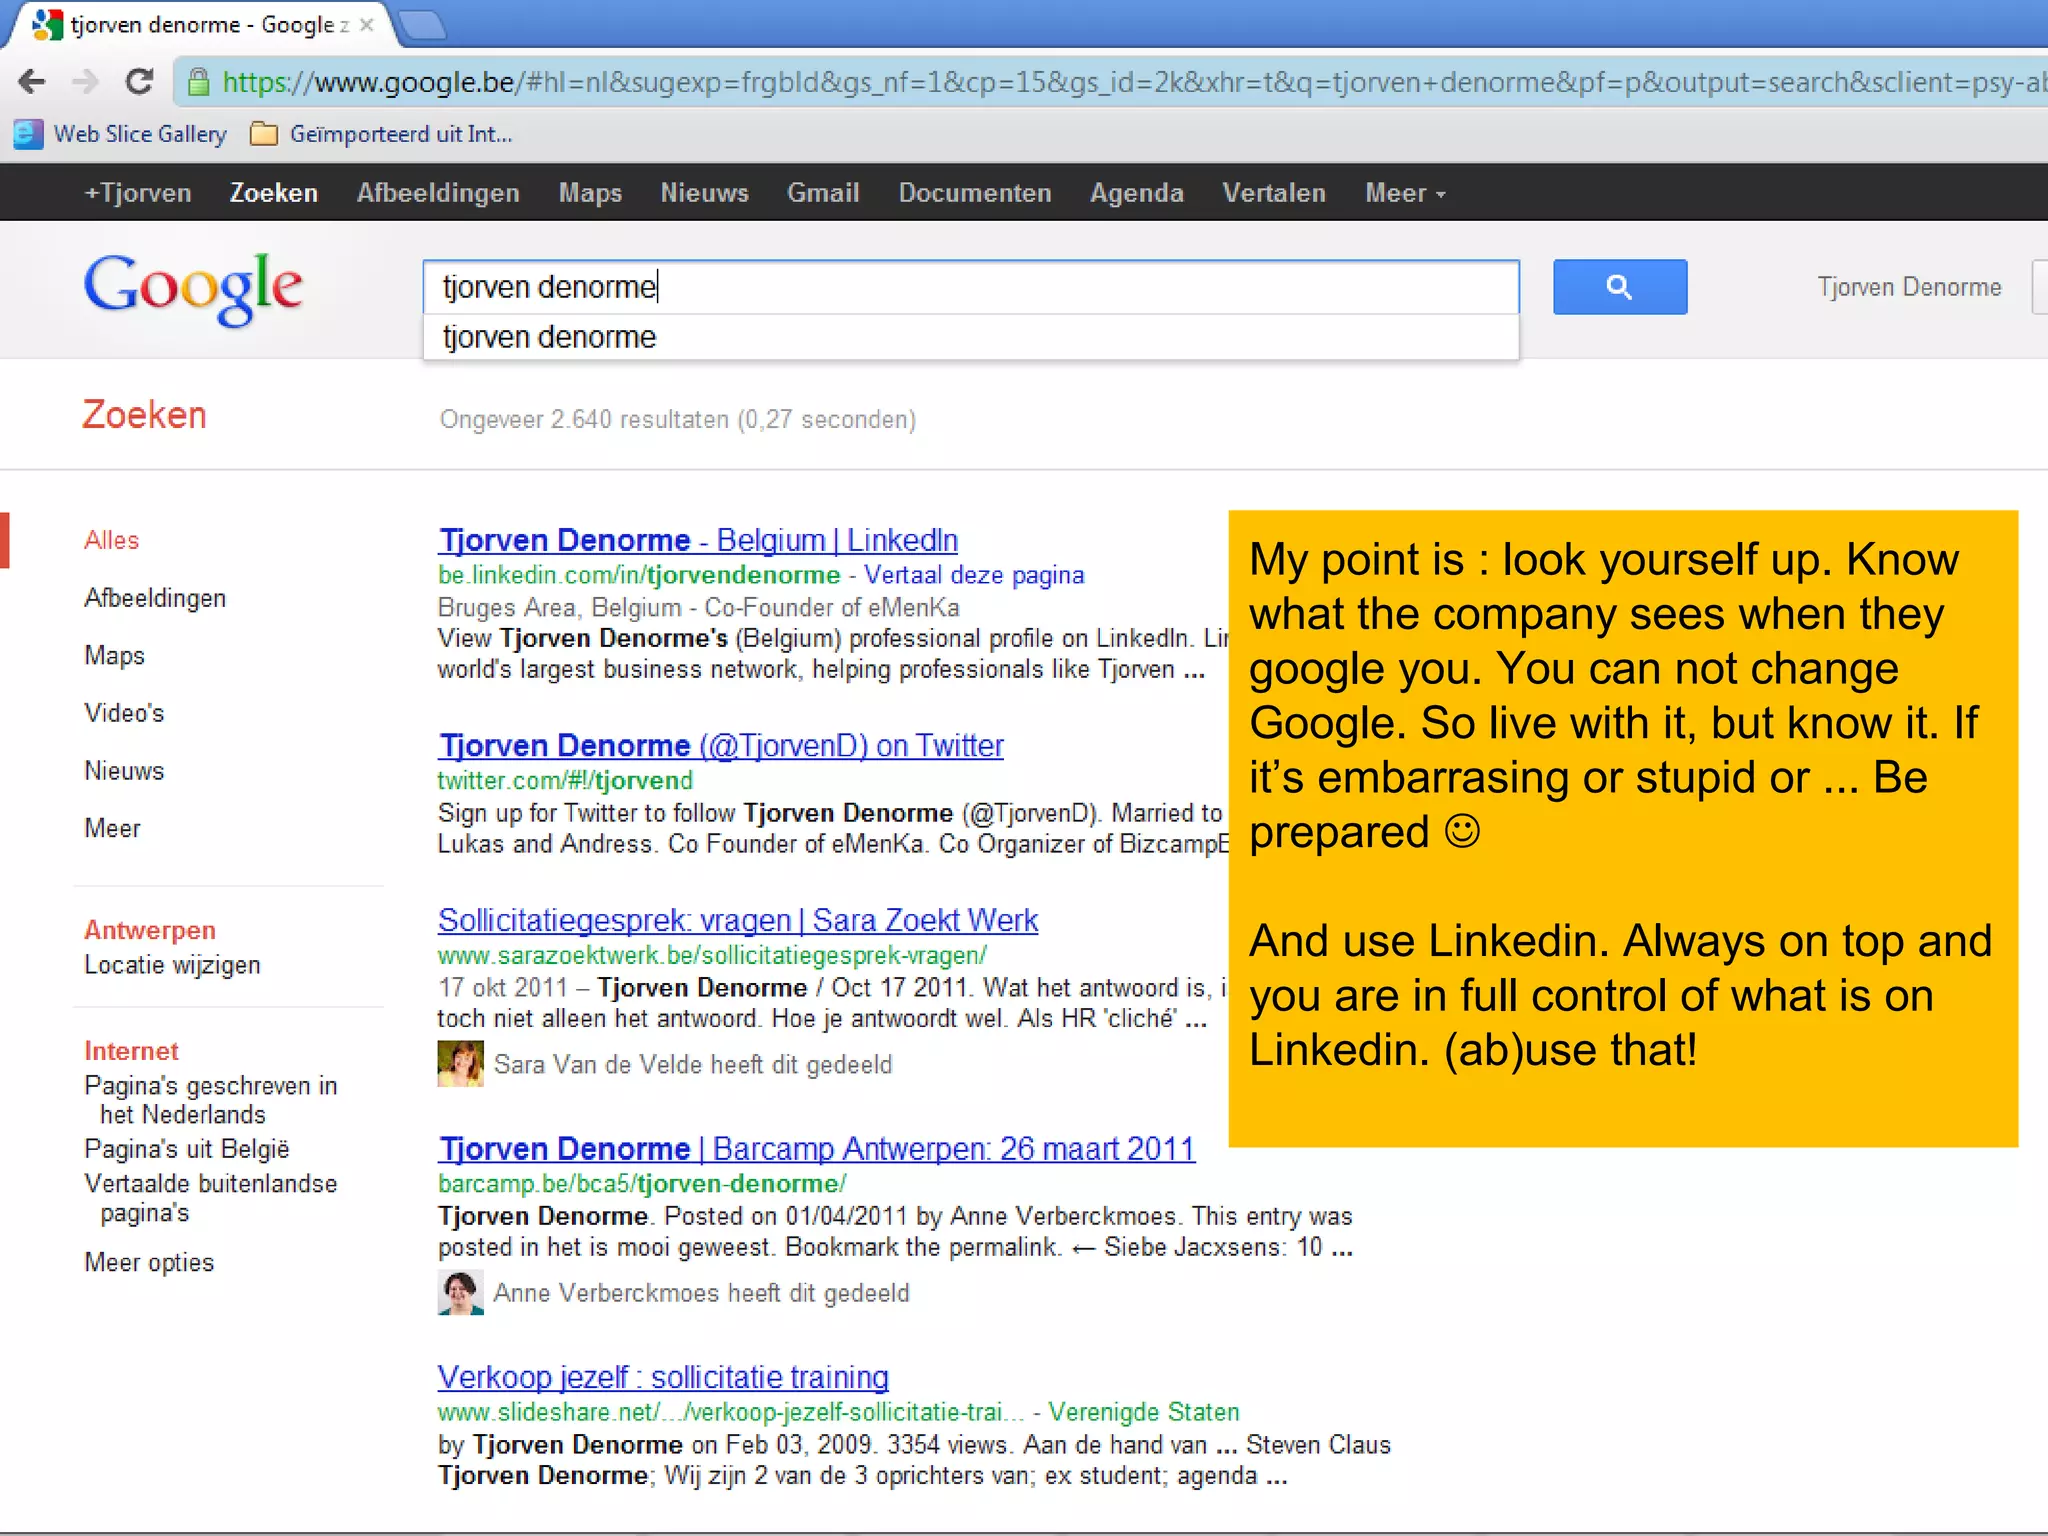Expand Meer opties in sidebar

pos(149,1262)
